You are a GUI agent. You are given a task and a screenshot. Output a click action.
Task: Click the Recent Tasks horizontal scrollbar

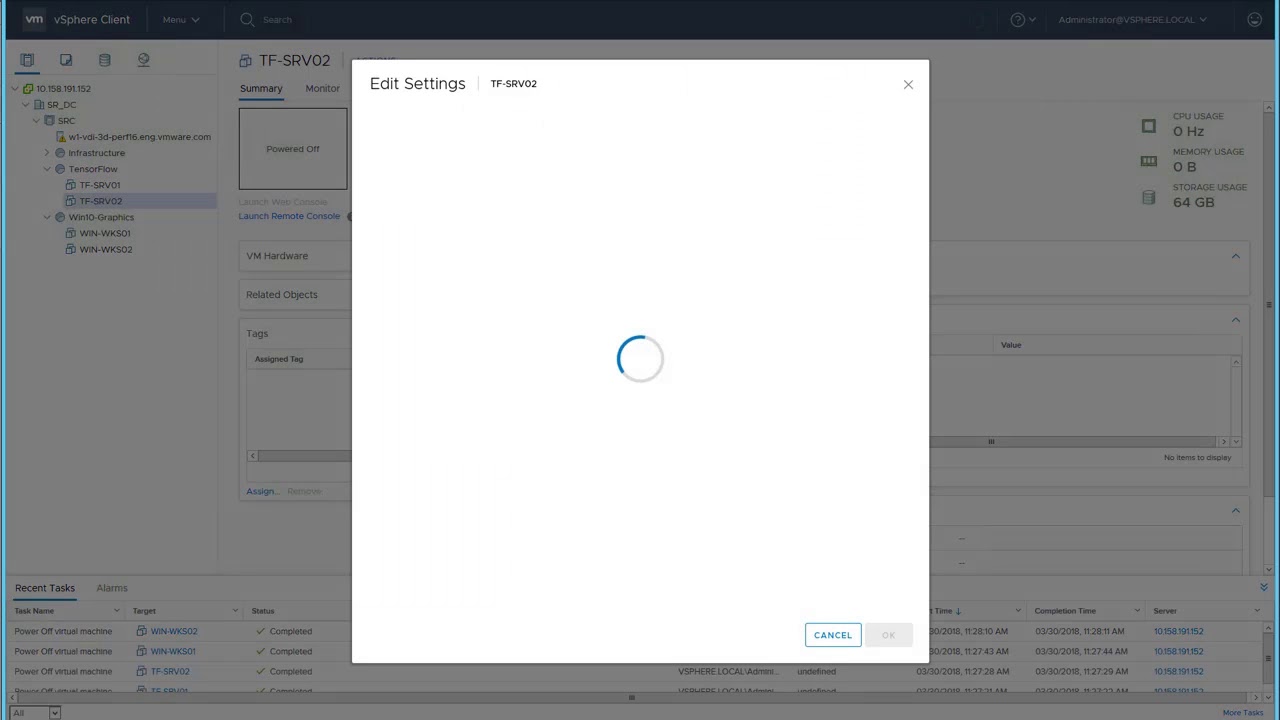click(632, 698)
